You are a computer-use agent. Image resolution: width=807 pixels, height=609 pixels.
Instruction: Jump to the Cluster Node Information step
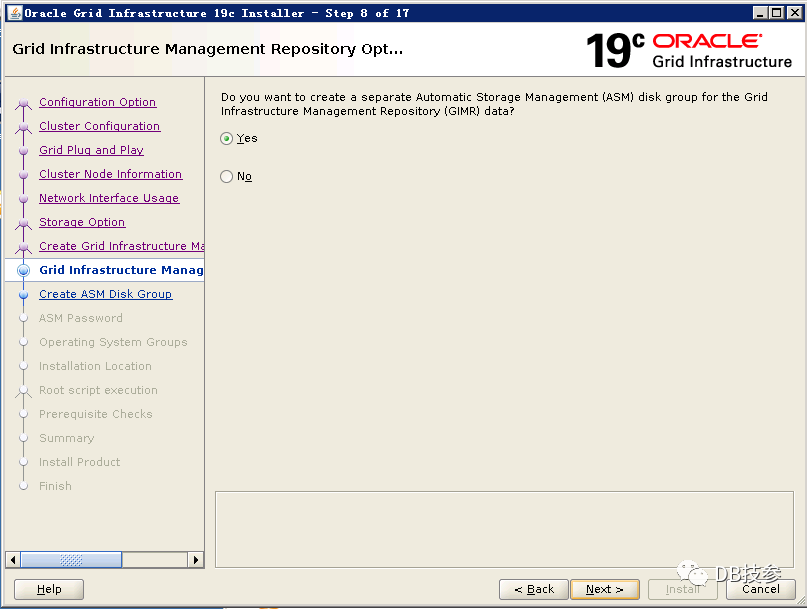110,174
